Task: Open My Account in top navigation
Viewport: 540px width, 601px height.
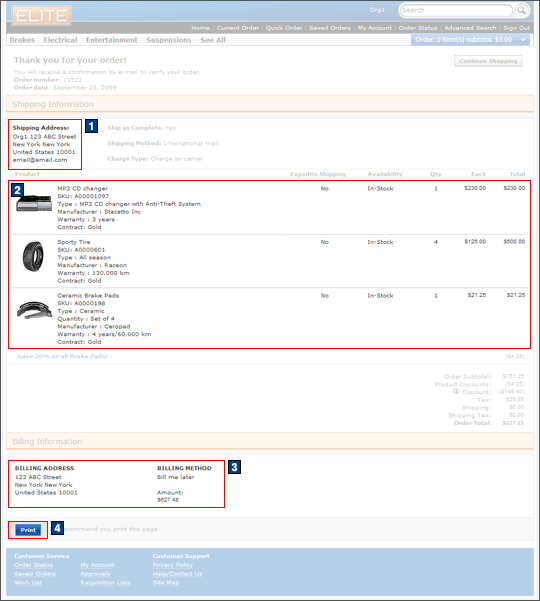Action: click(374, 28)
